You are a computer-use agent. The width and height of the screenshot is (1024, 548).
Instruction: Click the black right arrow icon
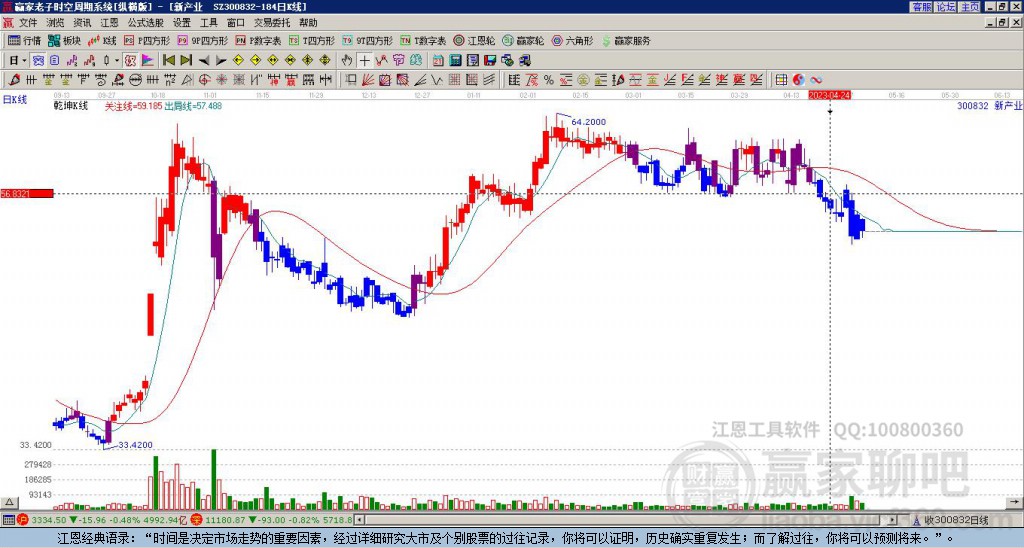[221, 61]
